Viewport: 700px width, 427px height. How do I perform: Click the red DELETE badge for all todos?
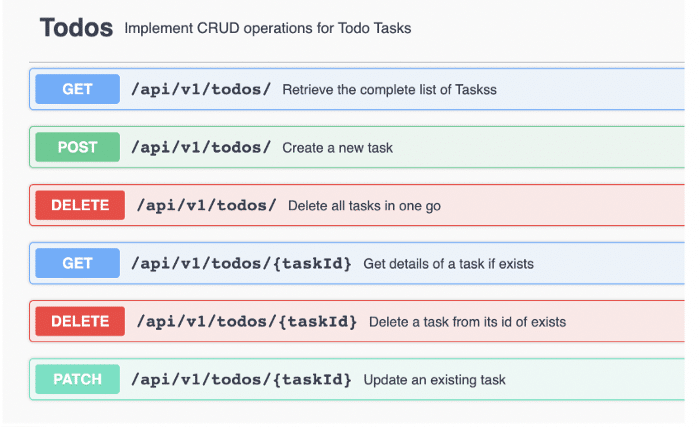tap(80, 205)
